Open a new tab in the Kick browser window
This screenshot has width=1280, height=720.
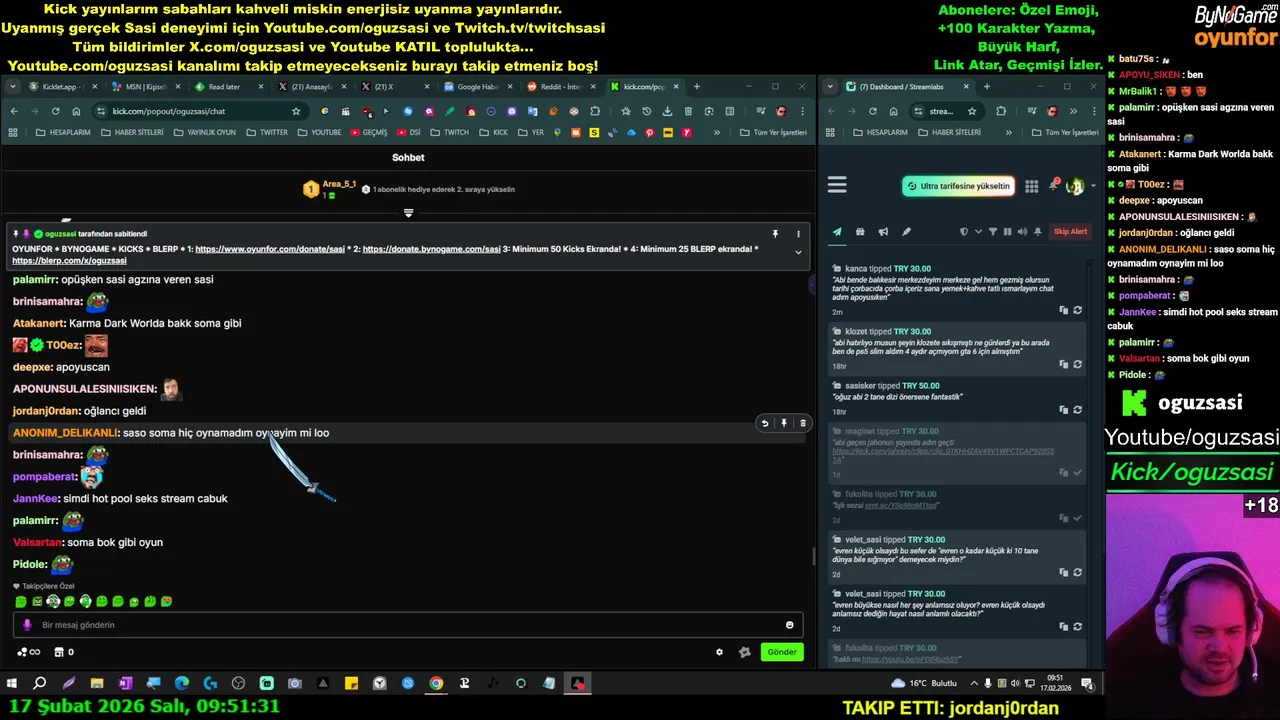click(x=697, y=87)
